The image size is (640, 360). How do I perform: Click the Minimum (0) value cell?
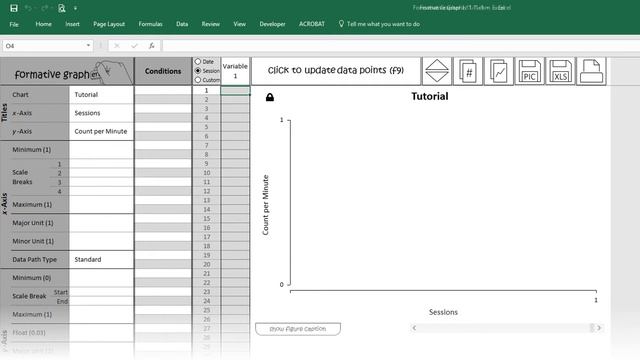(101, 278)
